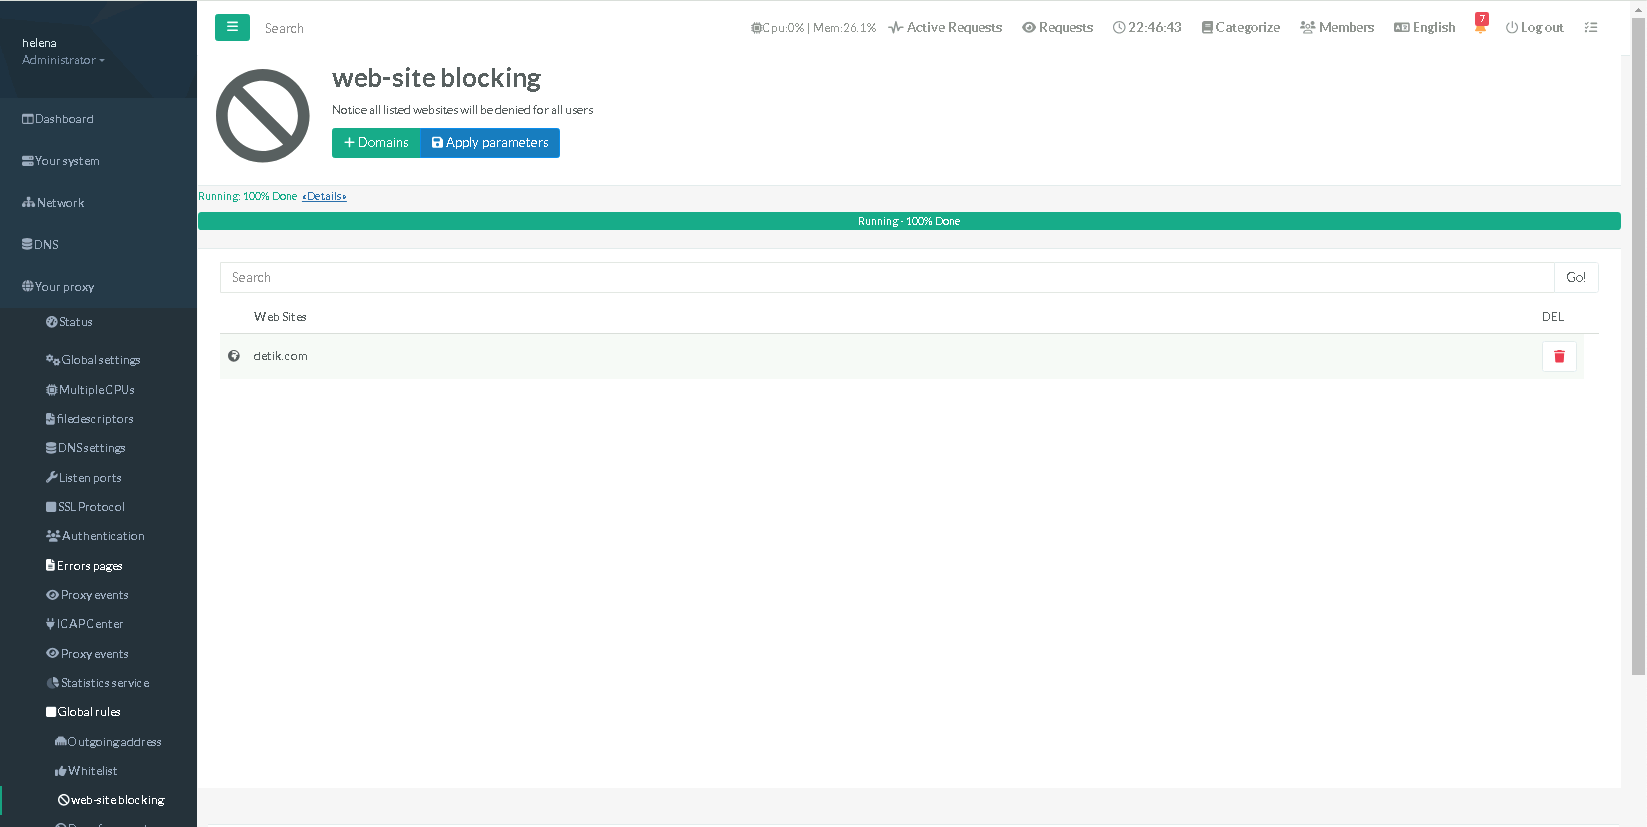Screen dimensions: 1647x827
Task: Focus the web sites Search field
Action: pyautogui.click(x=886, y=278)
